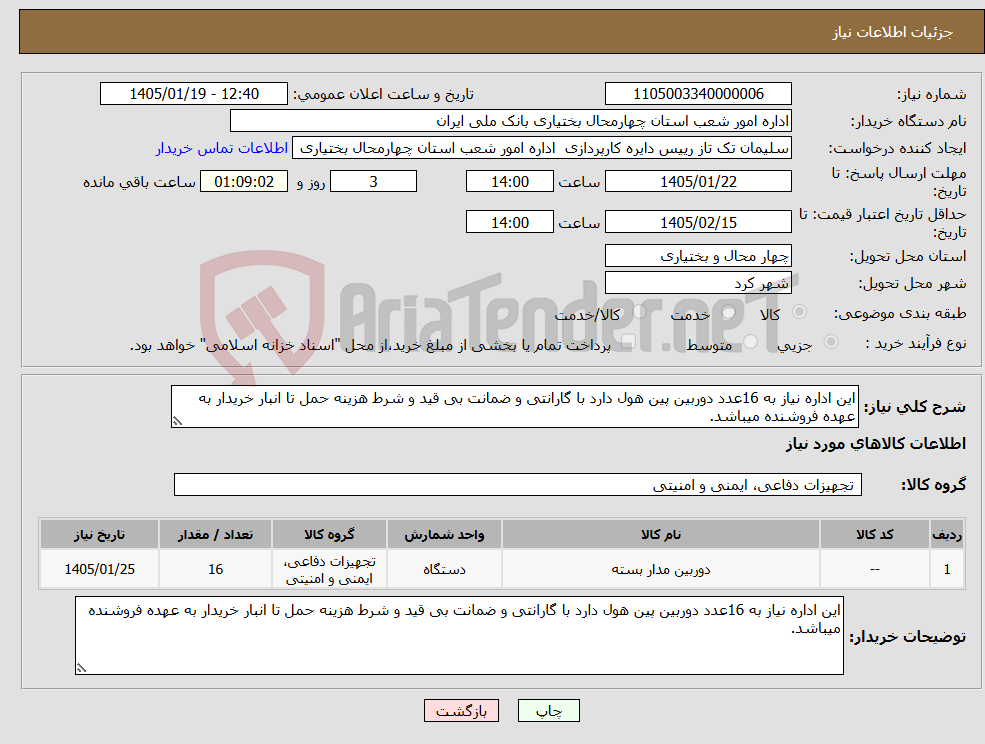Click the remaining days field showing 3

coord(373,182)
